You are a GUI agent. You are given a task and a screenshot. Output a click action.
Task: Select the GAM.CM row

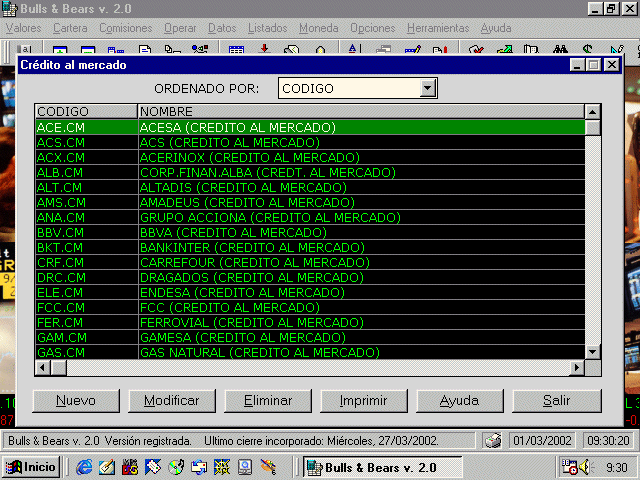310,338
